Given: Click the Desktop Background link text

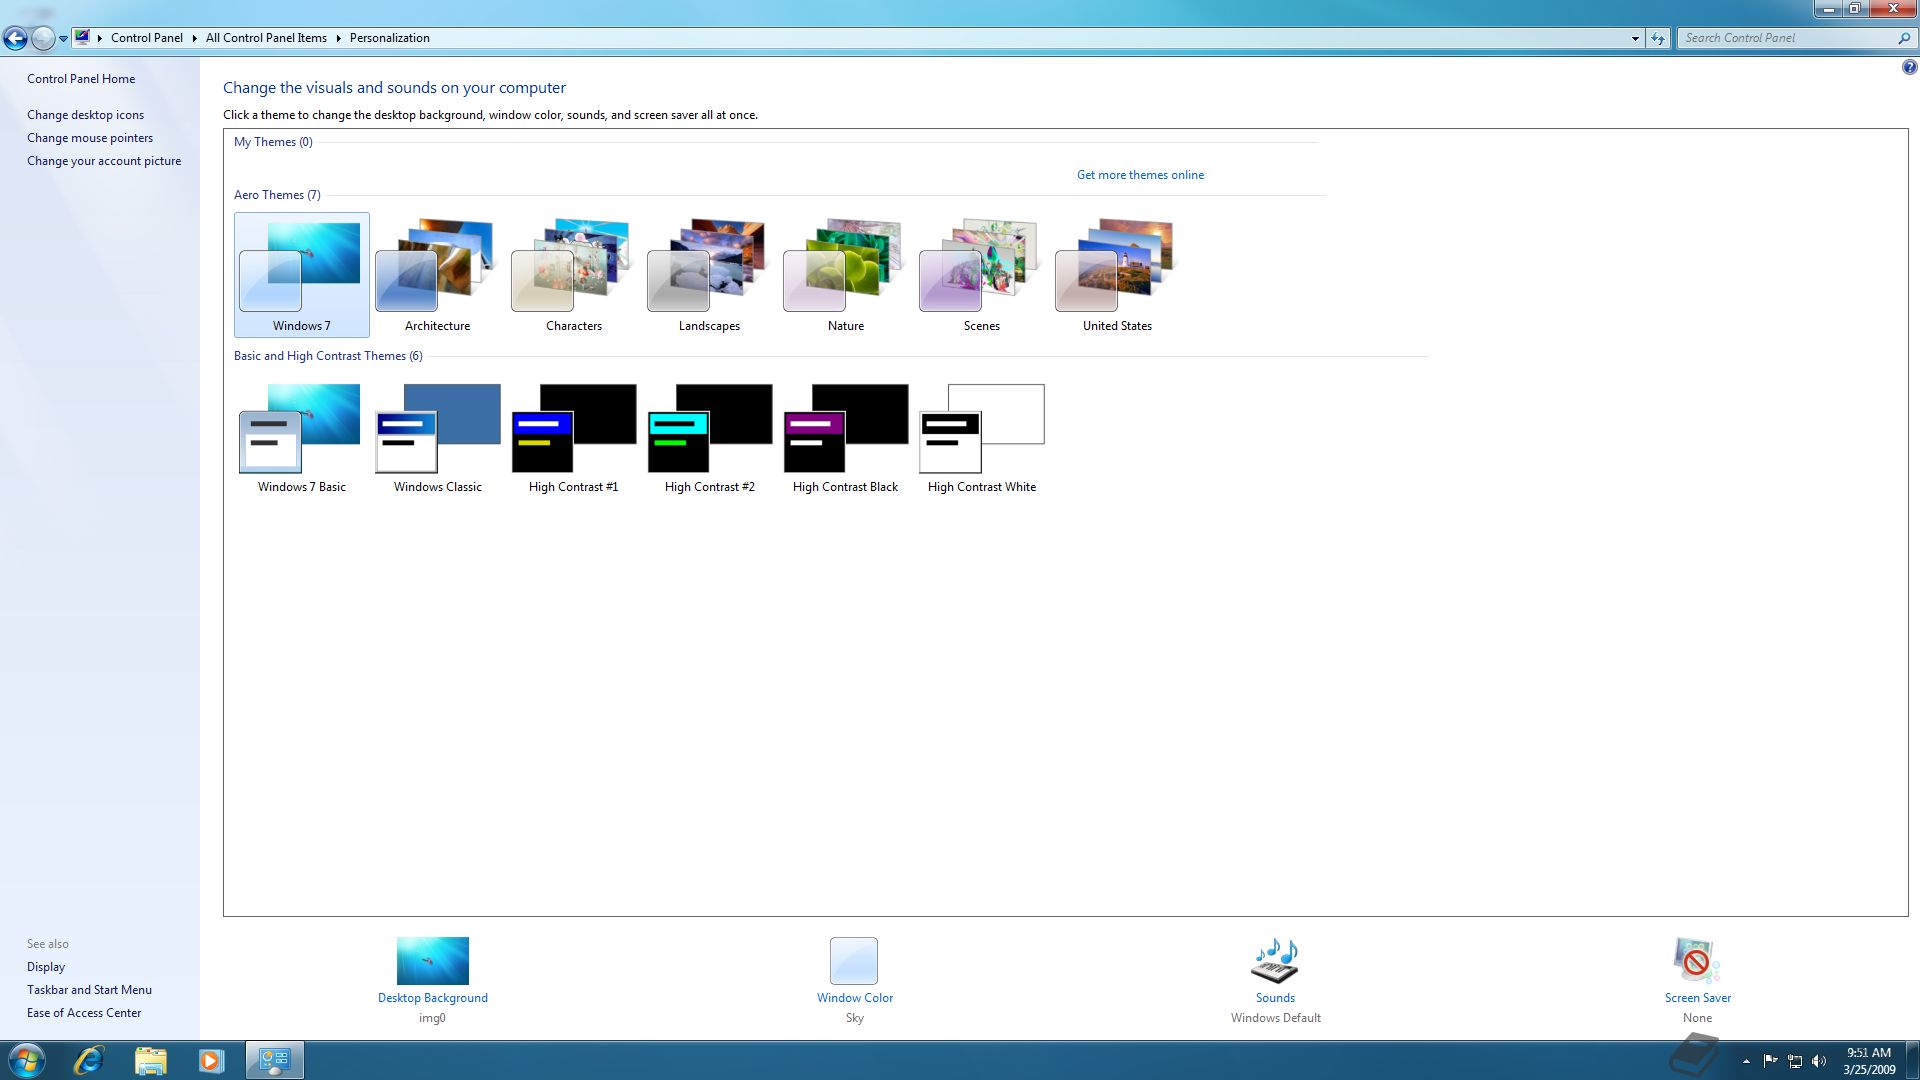Looking at the screenshot, I should tap(432, 998).
